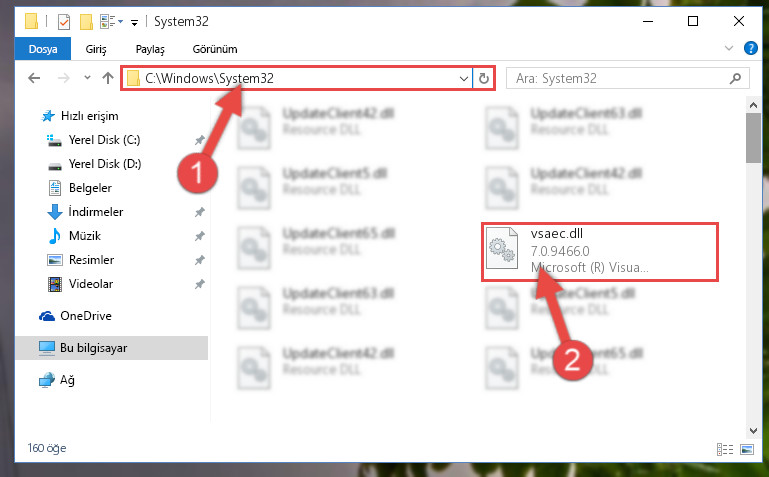Unpin İndirmeler from quick access
Image resolution: width=769 pixels, height=477 pixels.
[x=199, y=212]
